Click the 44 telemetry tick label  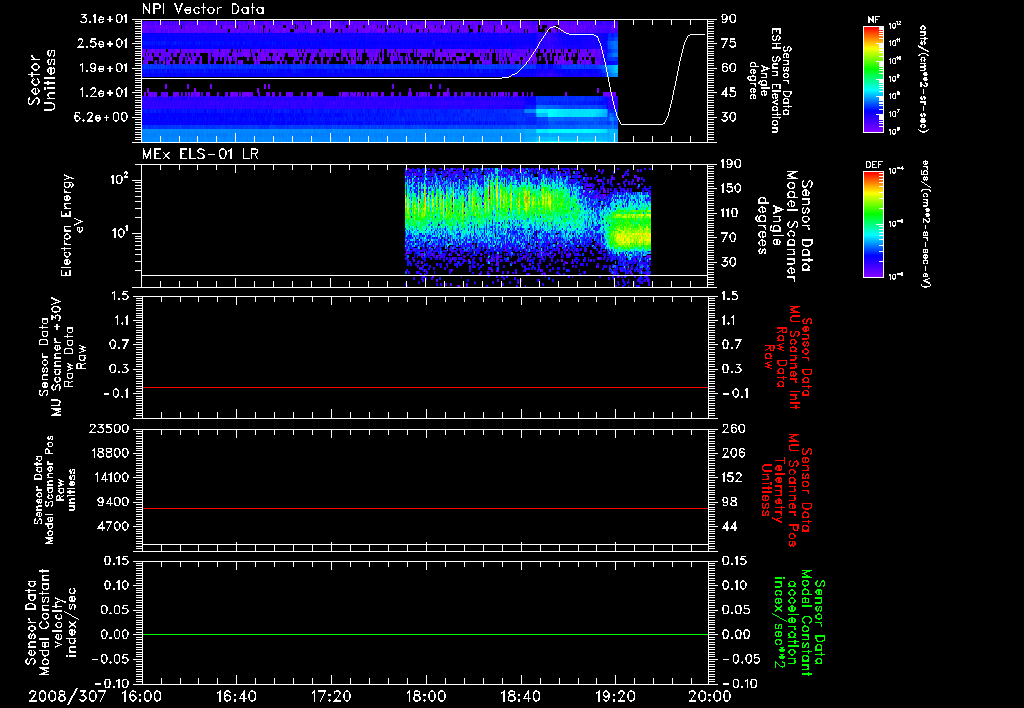click(729, 526)
